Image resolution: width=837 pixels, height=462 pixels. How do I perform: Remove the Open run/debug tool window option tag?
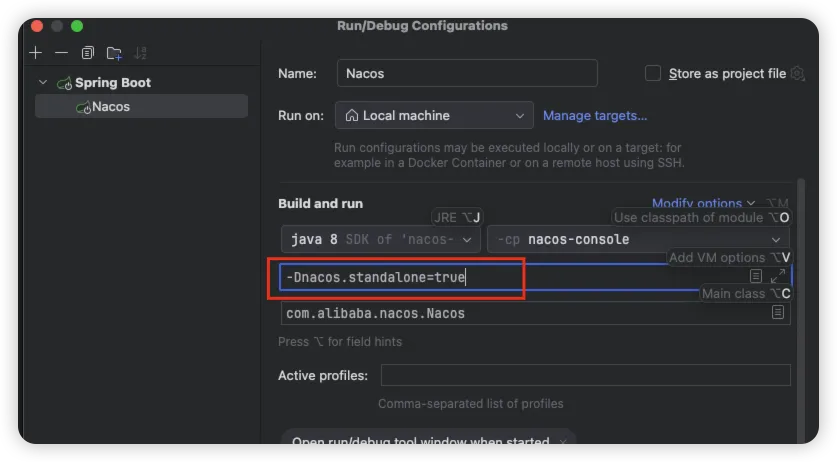[563, 442]
